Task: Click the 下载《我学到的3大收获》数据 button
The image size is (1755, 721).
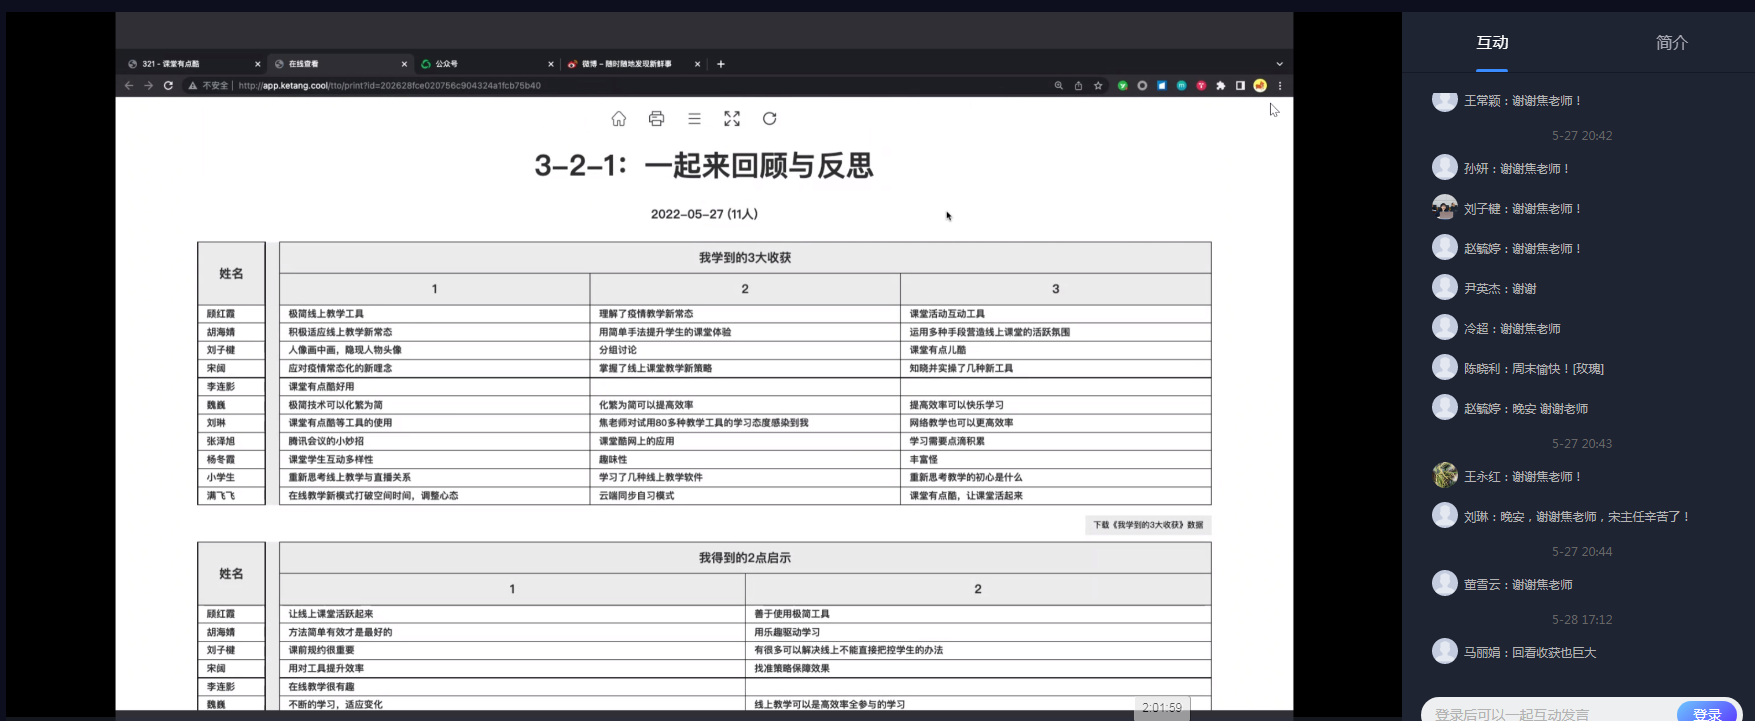Action: [x=1148, y=525]
